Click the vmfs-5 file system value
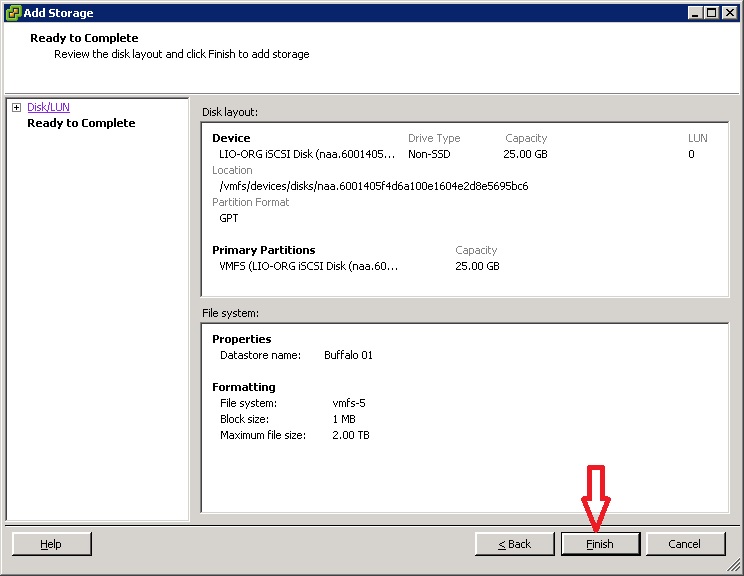744x576 pixels. coord(349,403)
